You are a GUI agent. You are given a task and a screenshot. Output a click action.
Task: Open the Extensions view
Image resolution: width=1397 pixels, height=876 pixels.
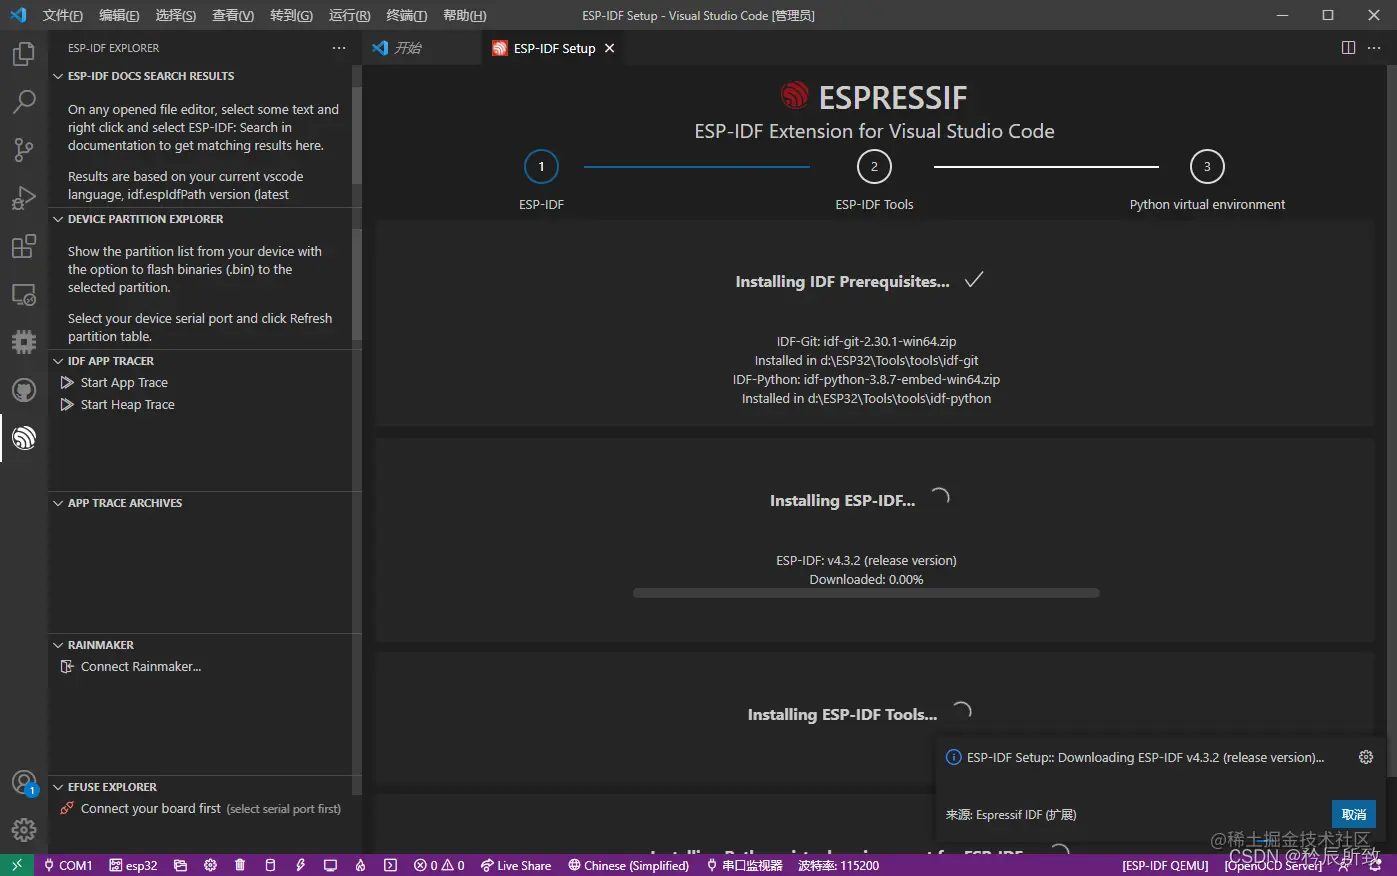(x=24, y=246)
